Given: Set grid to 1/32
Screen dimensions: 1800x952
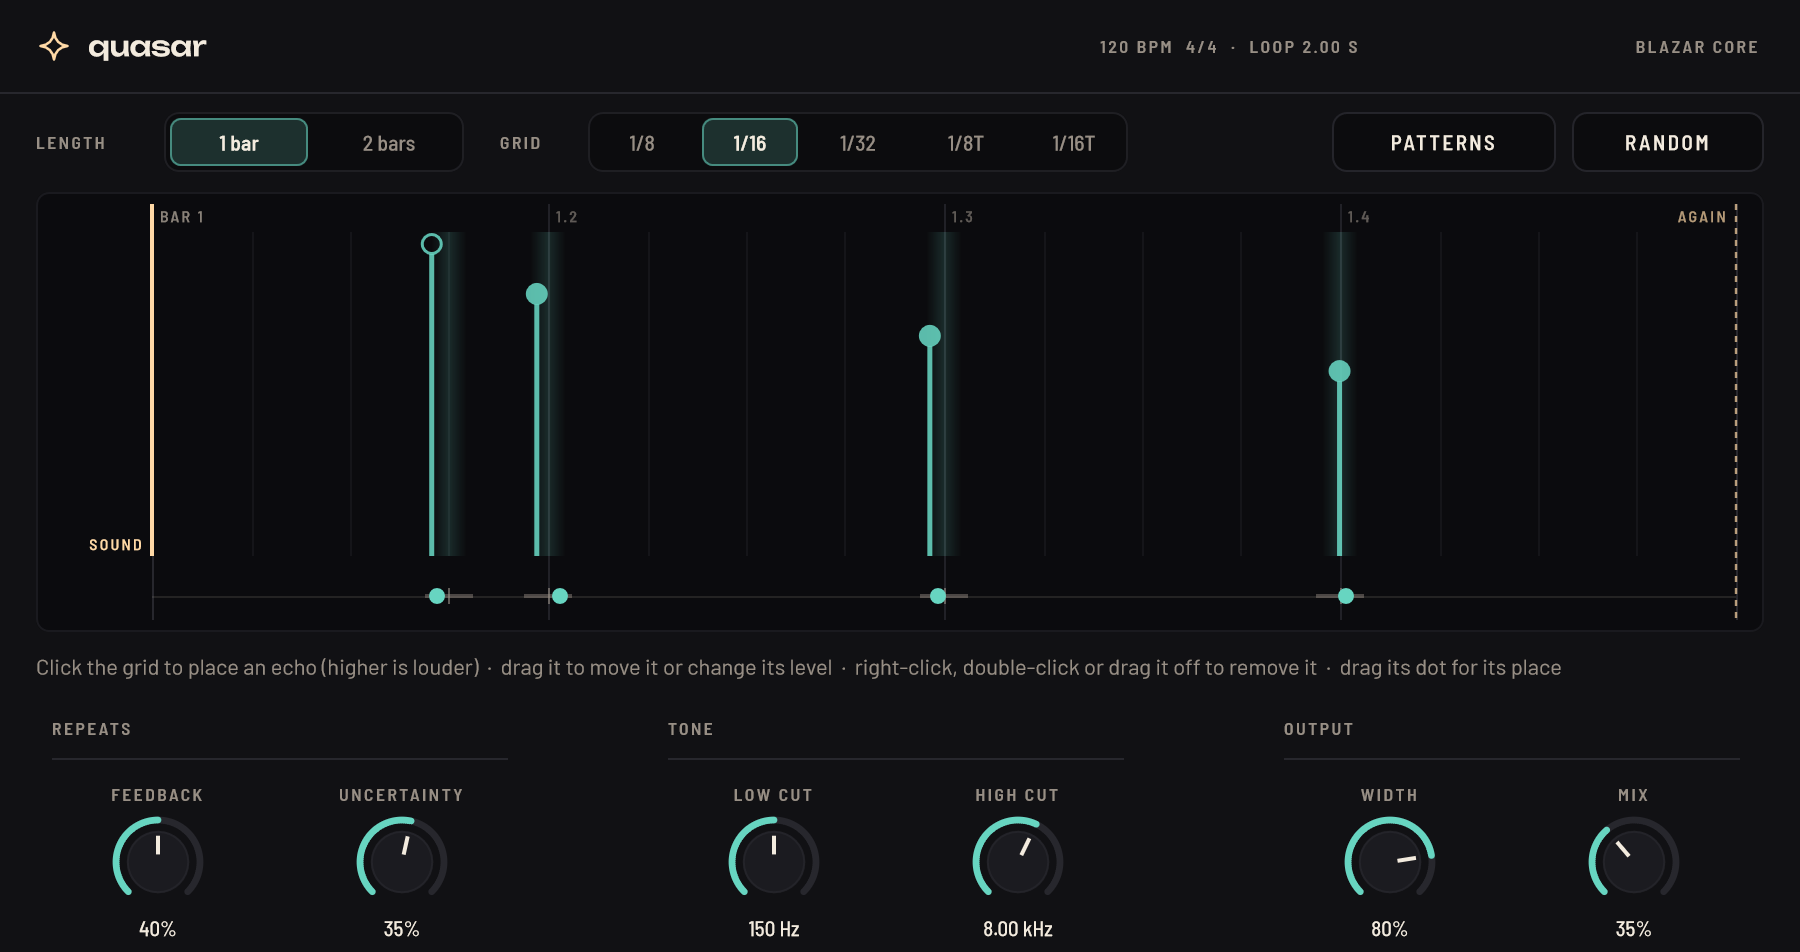Looking at the screenshot, I should 858,142.
